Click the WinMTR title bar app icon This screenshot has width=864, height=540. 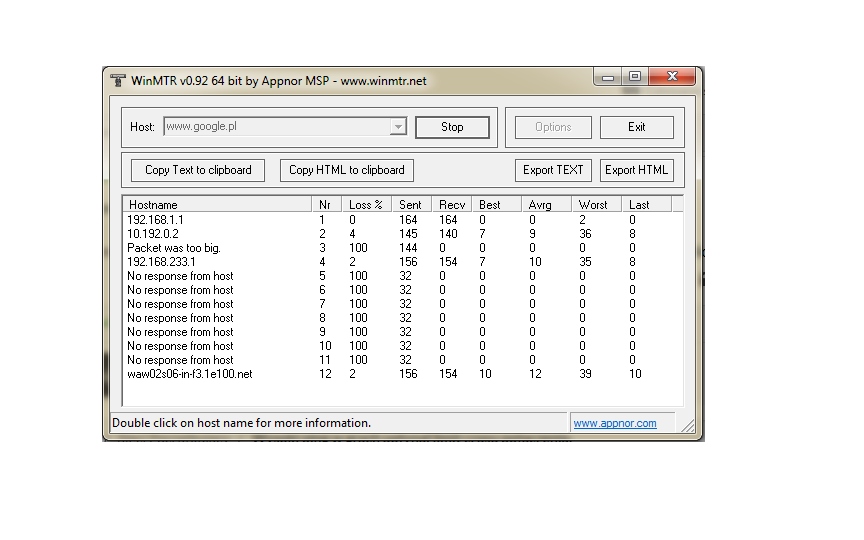tap(117, 80)
